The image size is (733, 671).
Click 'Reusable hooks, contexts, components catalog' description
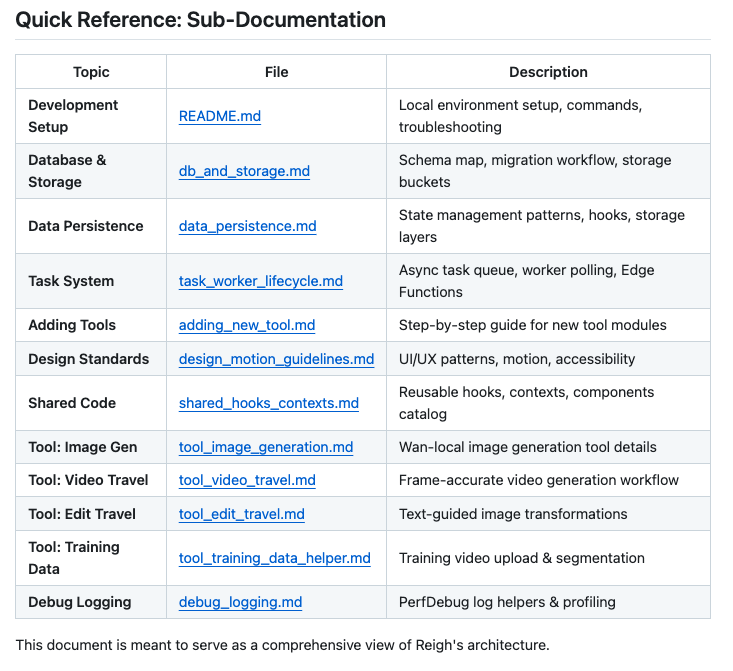point(526,403)
